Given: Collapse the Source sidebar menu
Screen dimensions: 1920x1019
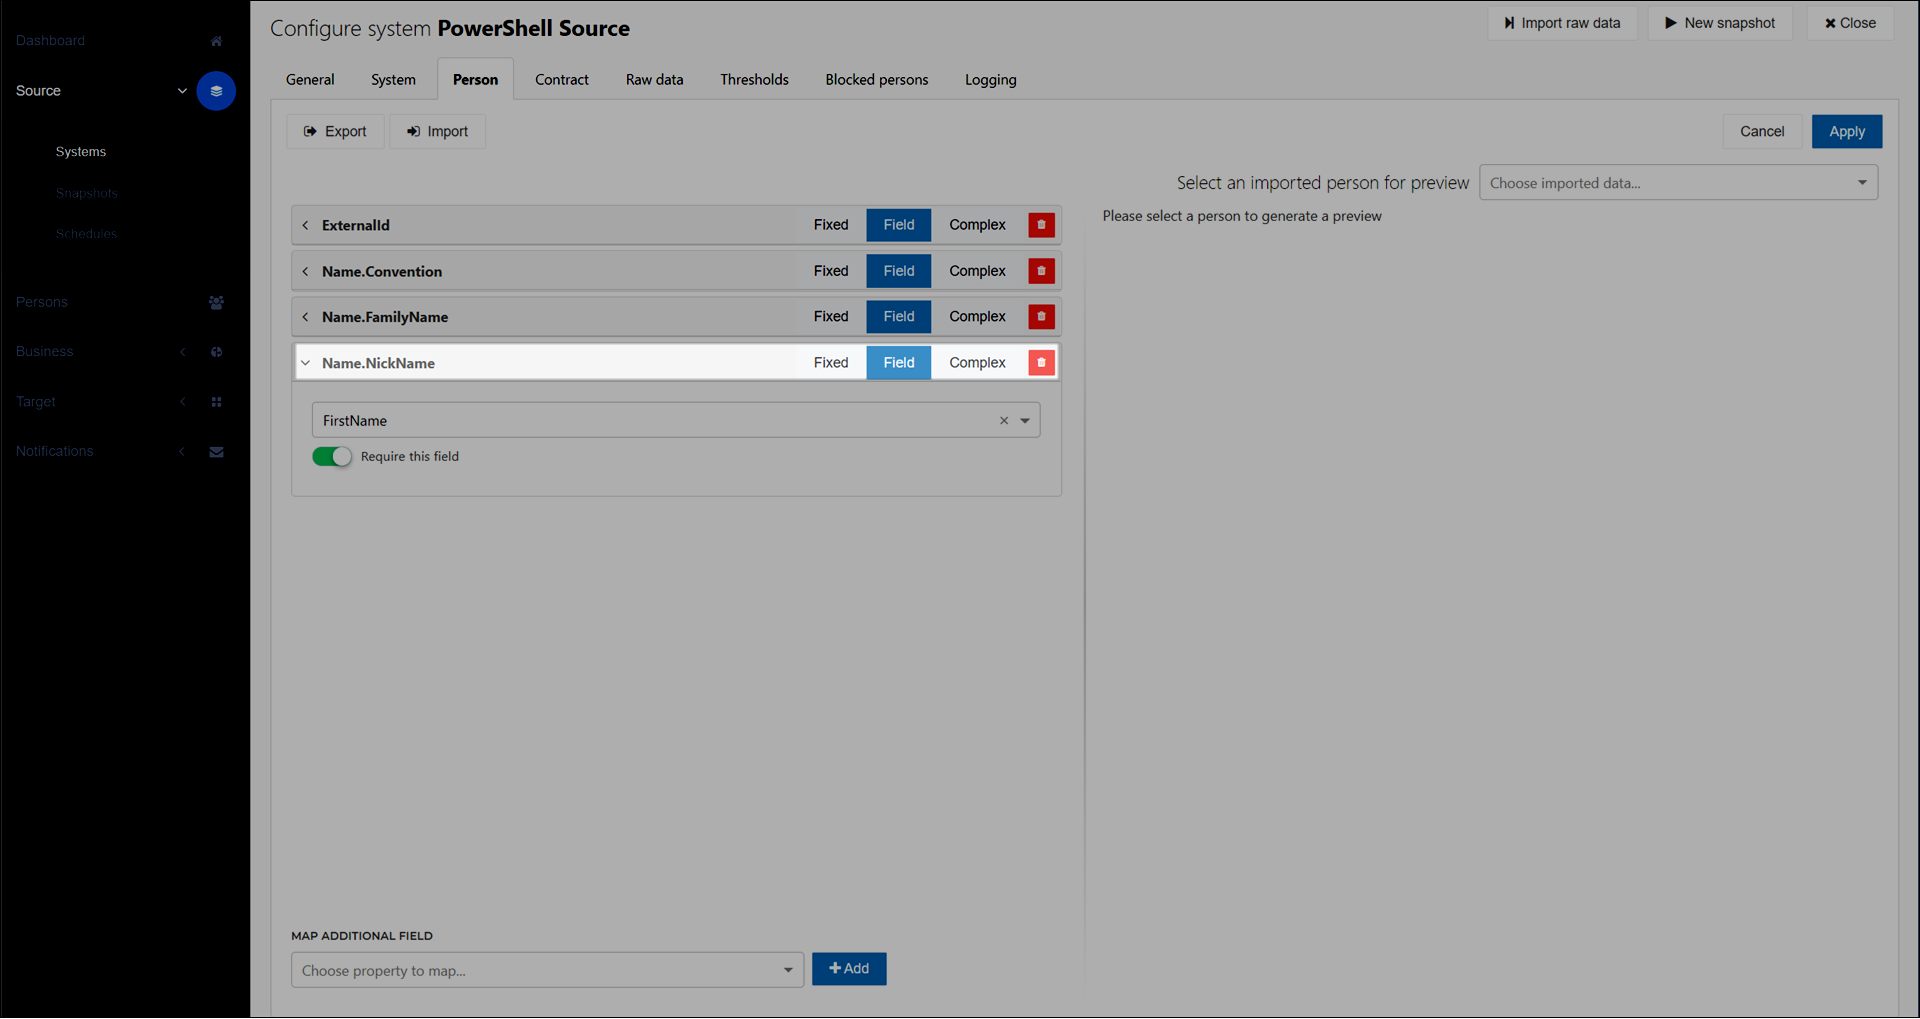Looking at the screenshot, I should coord(182,91).
